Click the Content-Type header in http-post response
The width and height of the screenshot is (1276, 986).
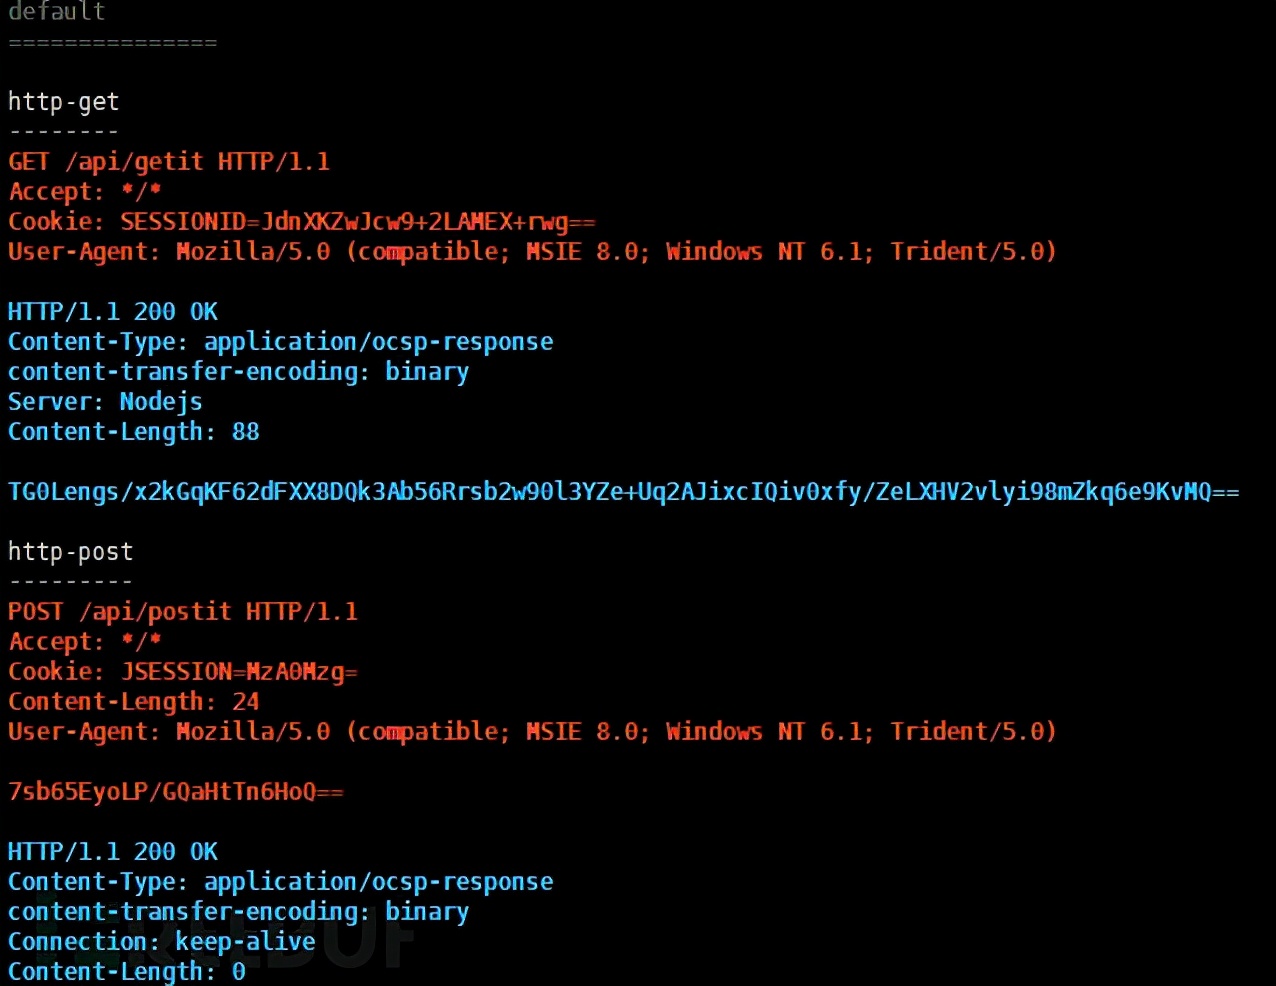pyautogui.click(x=280, y=882)
